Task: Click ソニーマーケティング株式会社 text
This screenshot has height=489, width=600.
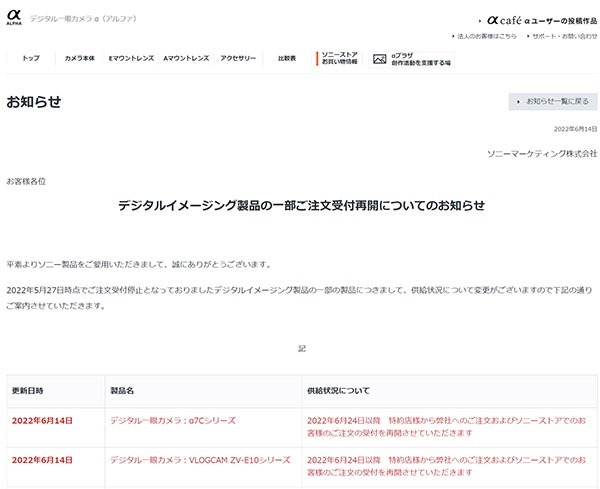Action: click(542, 153)
